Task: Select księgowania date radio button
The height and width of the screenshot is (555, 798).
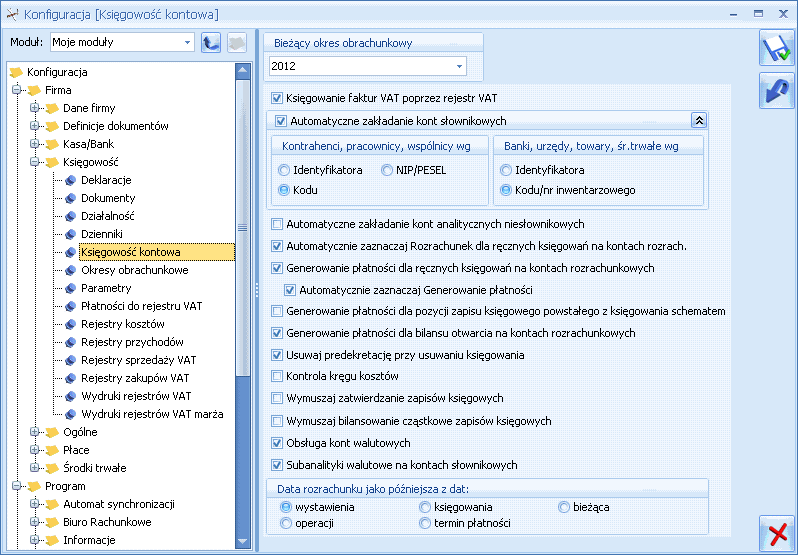Action: click(x=424, y=507)
